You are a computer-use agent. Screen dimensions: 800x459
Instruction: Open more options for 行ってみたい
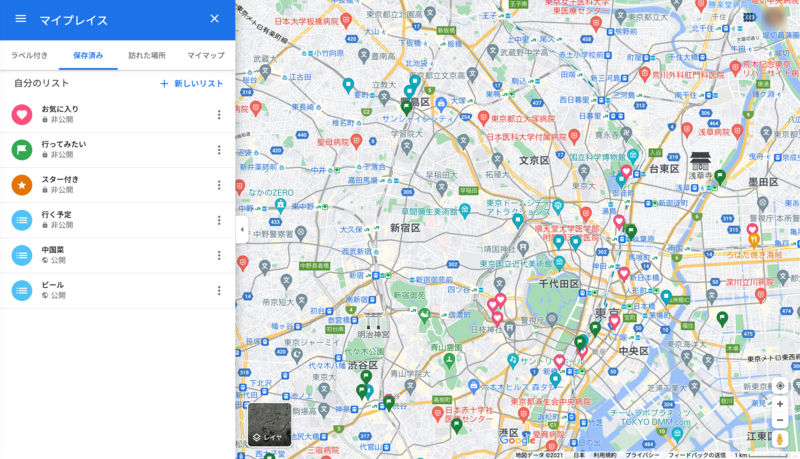click(219, 150)
